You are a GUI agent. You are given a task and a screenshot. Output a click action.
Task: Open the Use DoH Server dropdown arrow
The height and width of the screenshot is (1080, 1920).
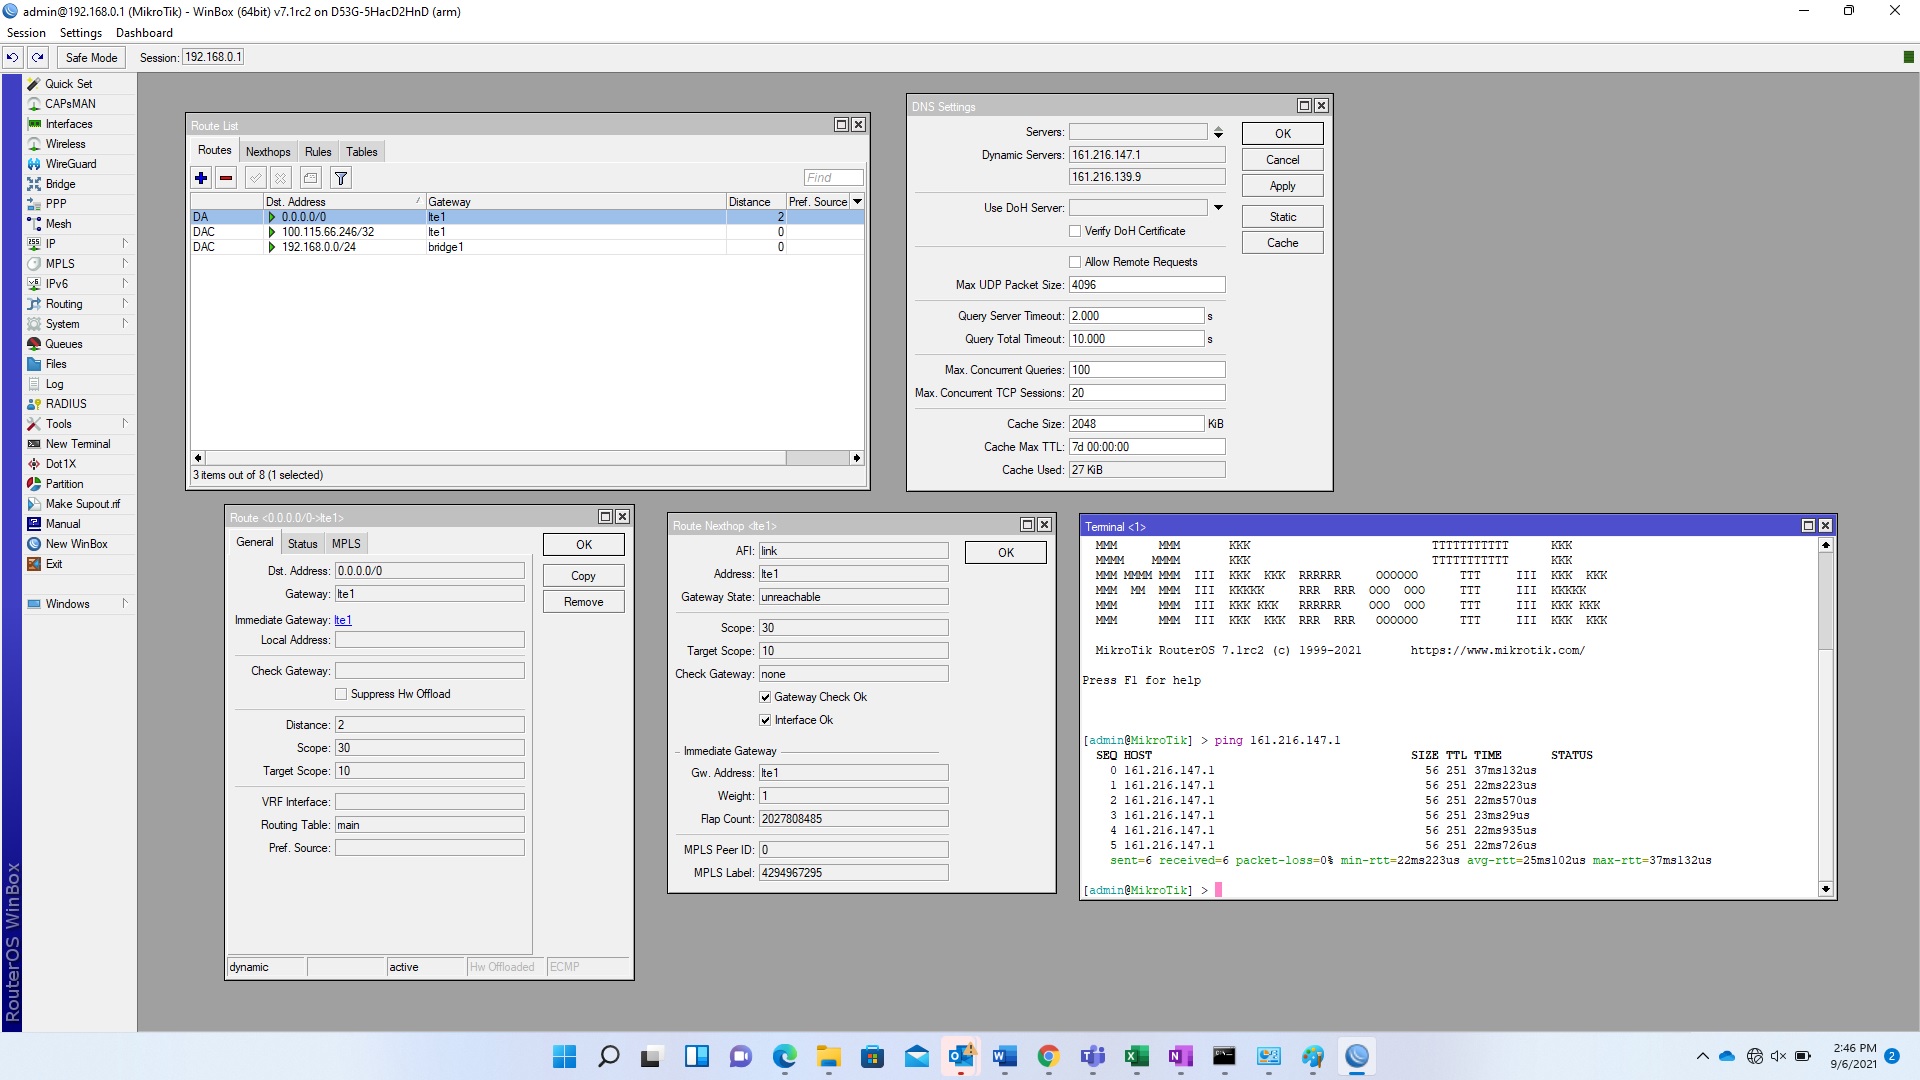click(1218, 208)
